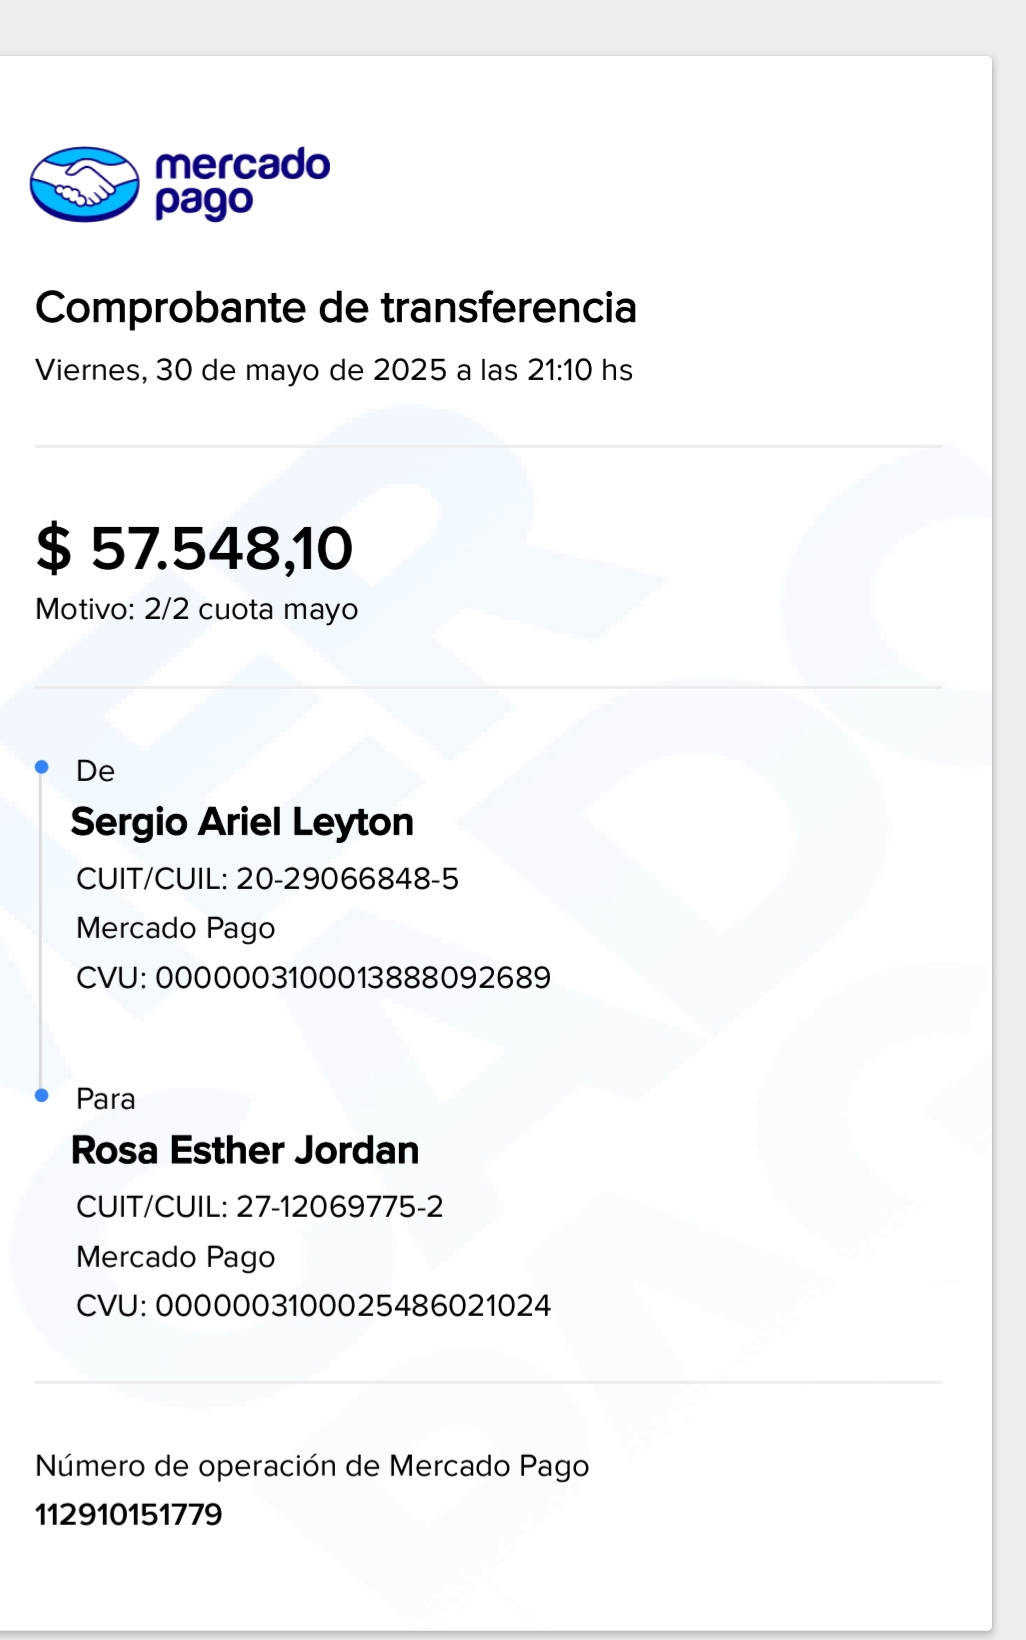Click the Para label
This screenshot has width=1026, height=1640.
tap(106, 1099)
